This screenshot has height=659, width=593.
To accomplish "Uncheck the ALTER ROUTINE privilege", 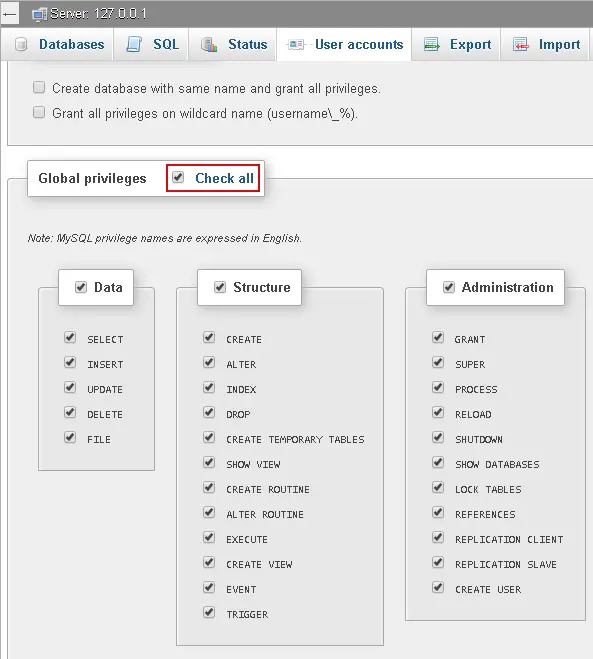I will click(x=209, y=512).
